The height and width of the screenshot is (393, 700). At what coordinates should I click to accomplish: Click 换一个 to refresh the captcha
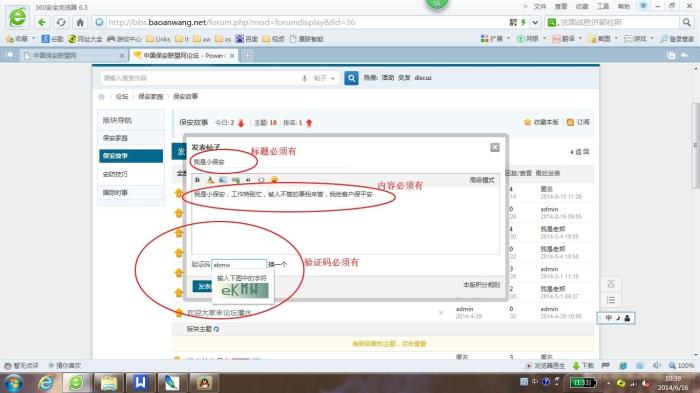coord(278,264)
